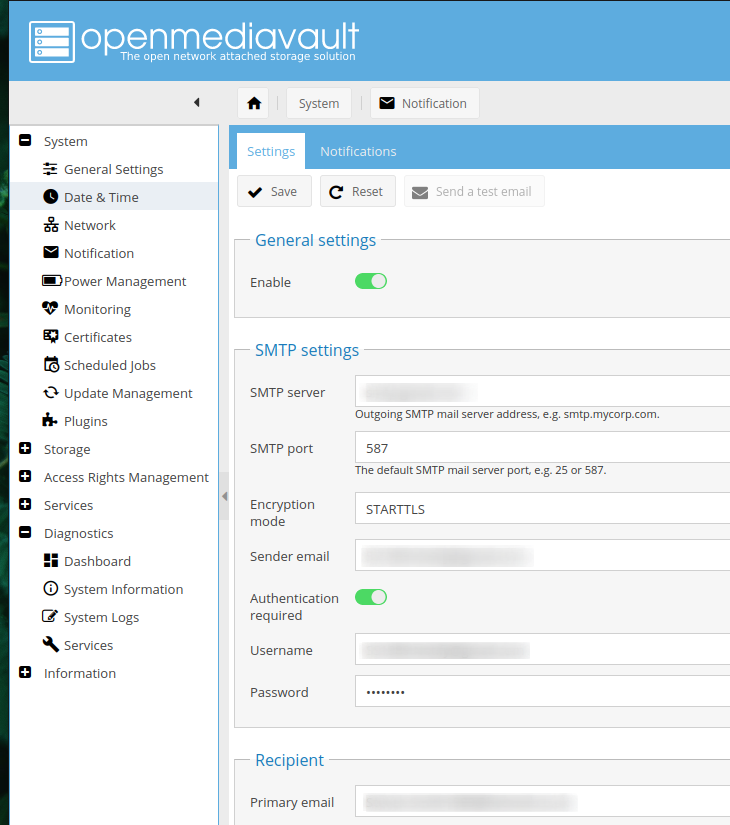
Task: Toggle the Enable notifications switch
Action: (371, 281)
